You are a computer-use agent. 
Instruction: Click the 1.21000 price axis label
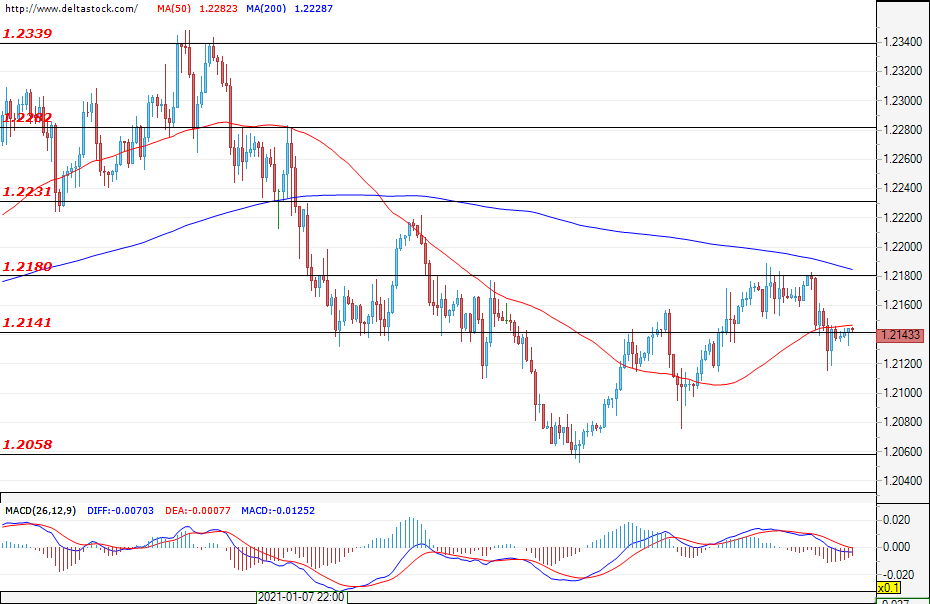(902, 393)
